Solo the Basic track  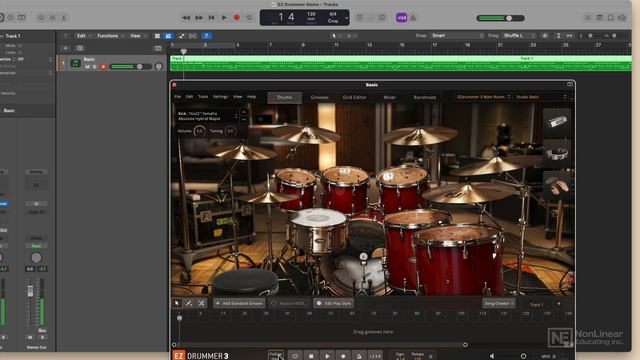(x=95, y=67)
